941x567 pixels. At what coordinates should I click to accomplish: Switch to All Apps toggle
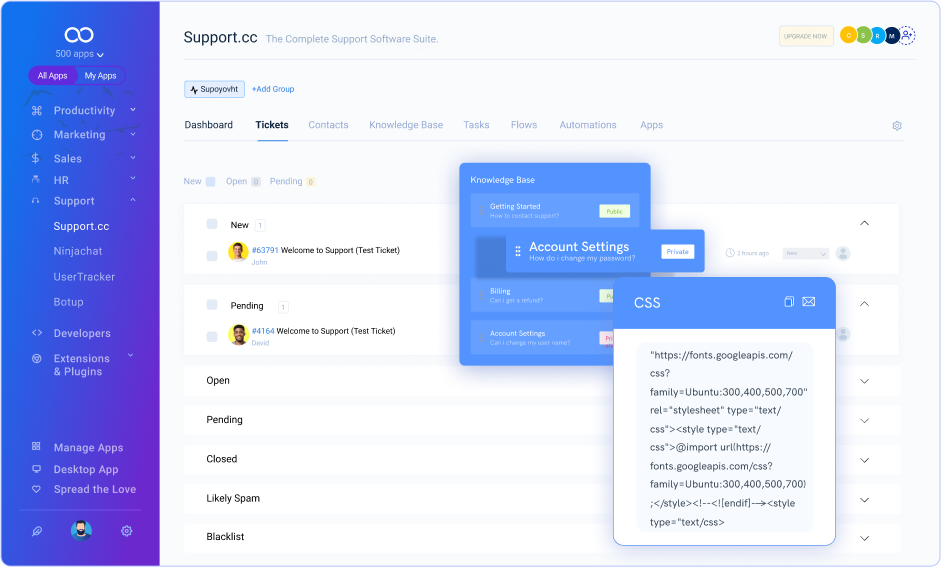[x=53, y=76]
